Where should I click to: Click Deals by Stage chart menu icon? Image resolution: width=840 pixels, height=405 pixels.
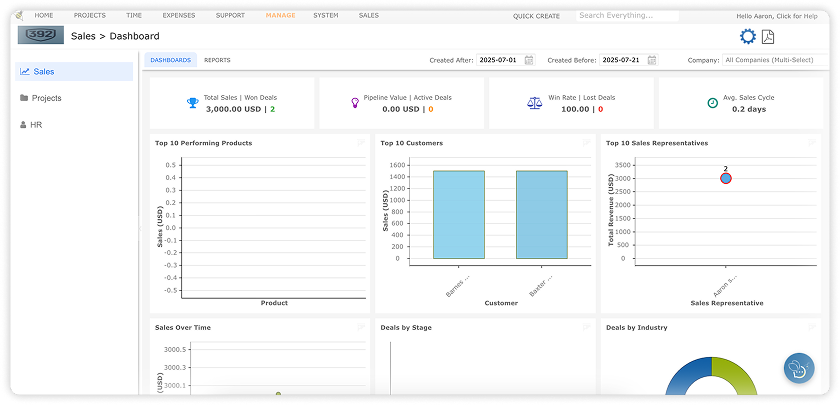click(x=587, y=327)
